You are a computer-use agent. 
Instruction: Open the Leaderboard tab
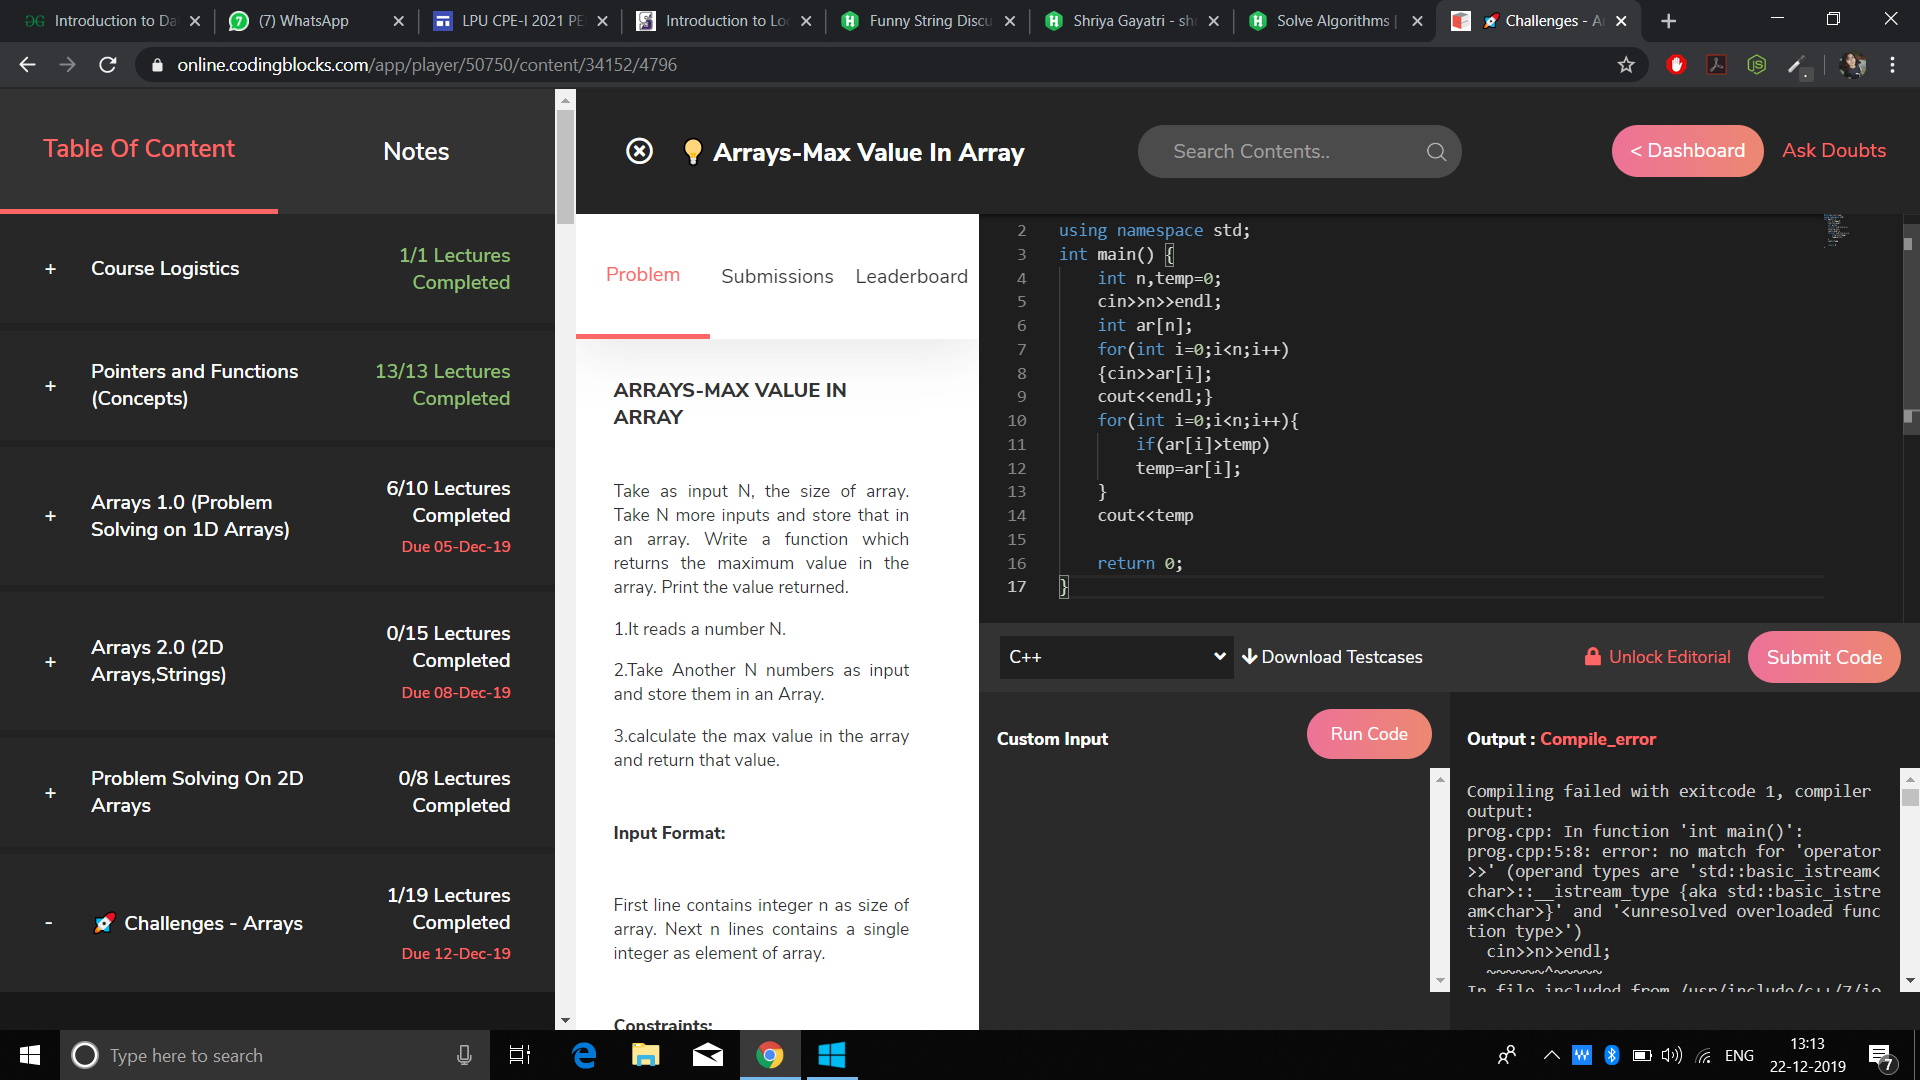[911, 276]
